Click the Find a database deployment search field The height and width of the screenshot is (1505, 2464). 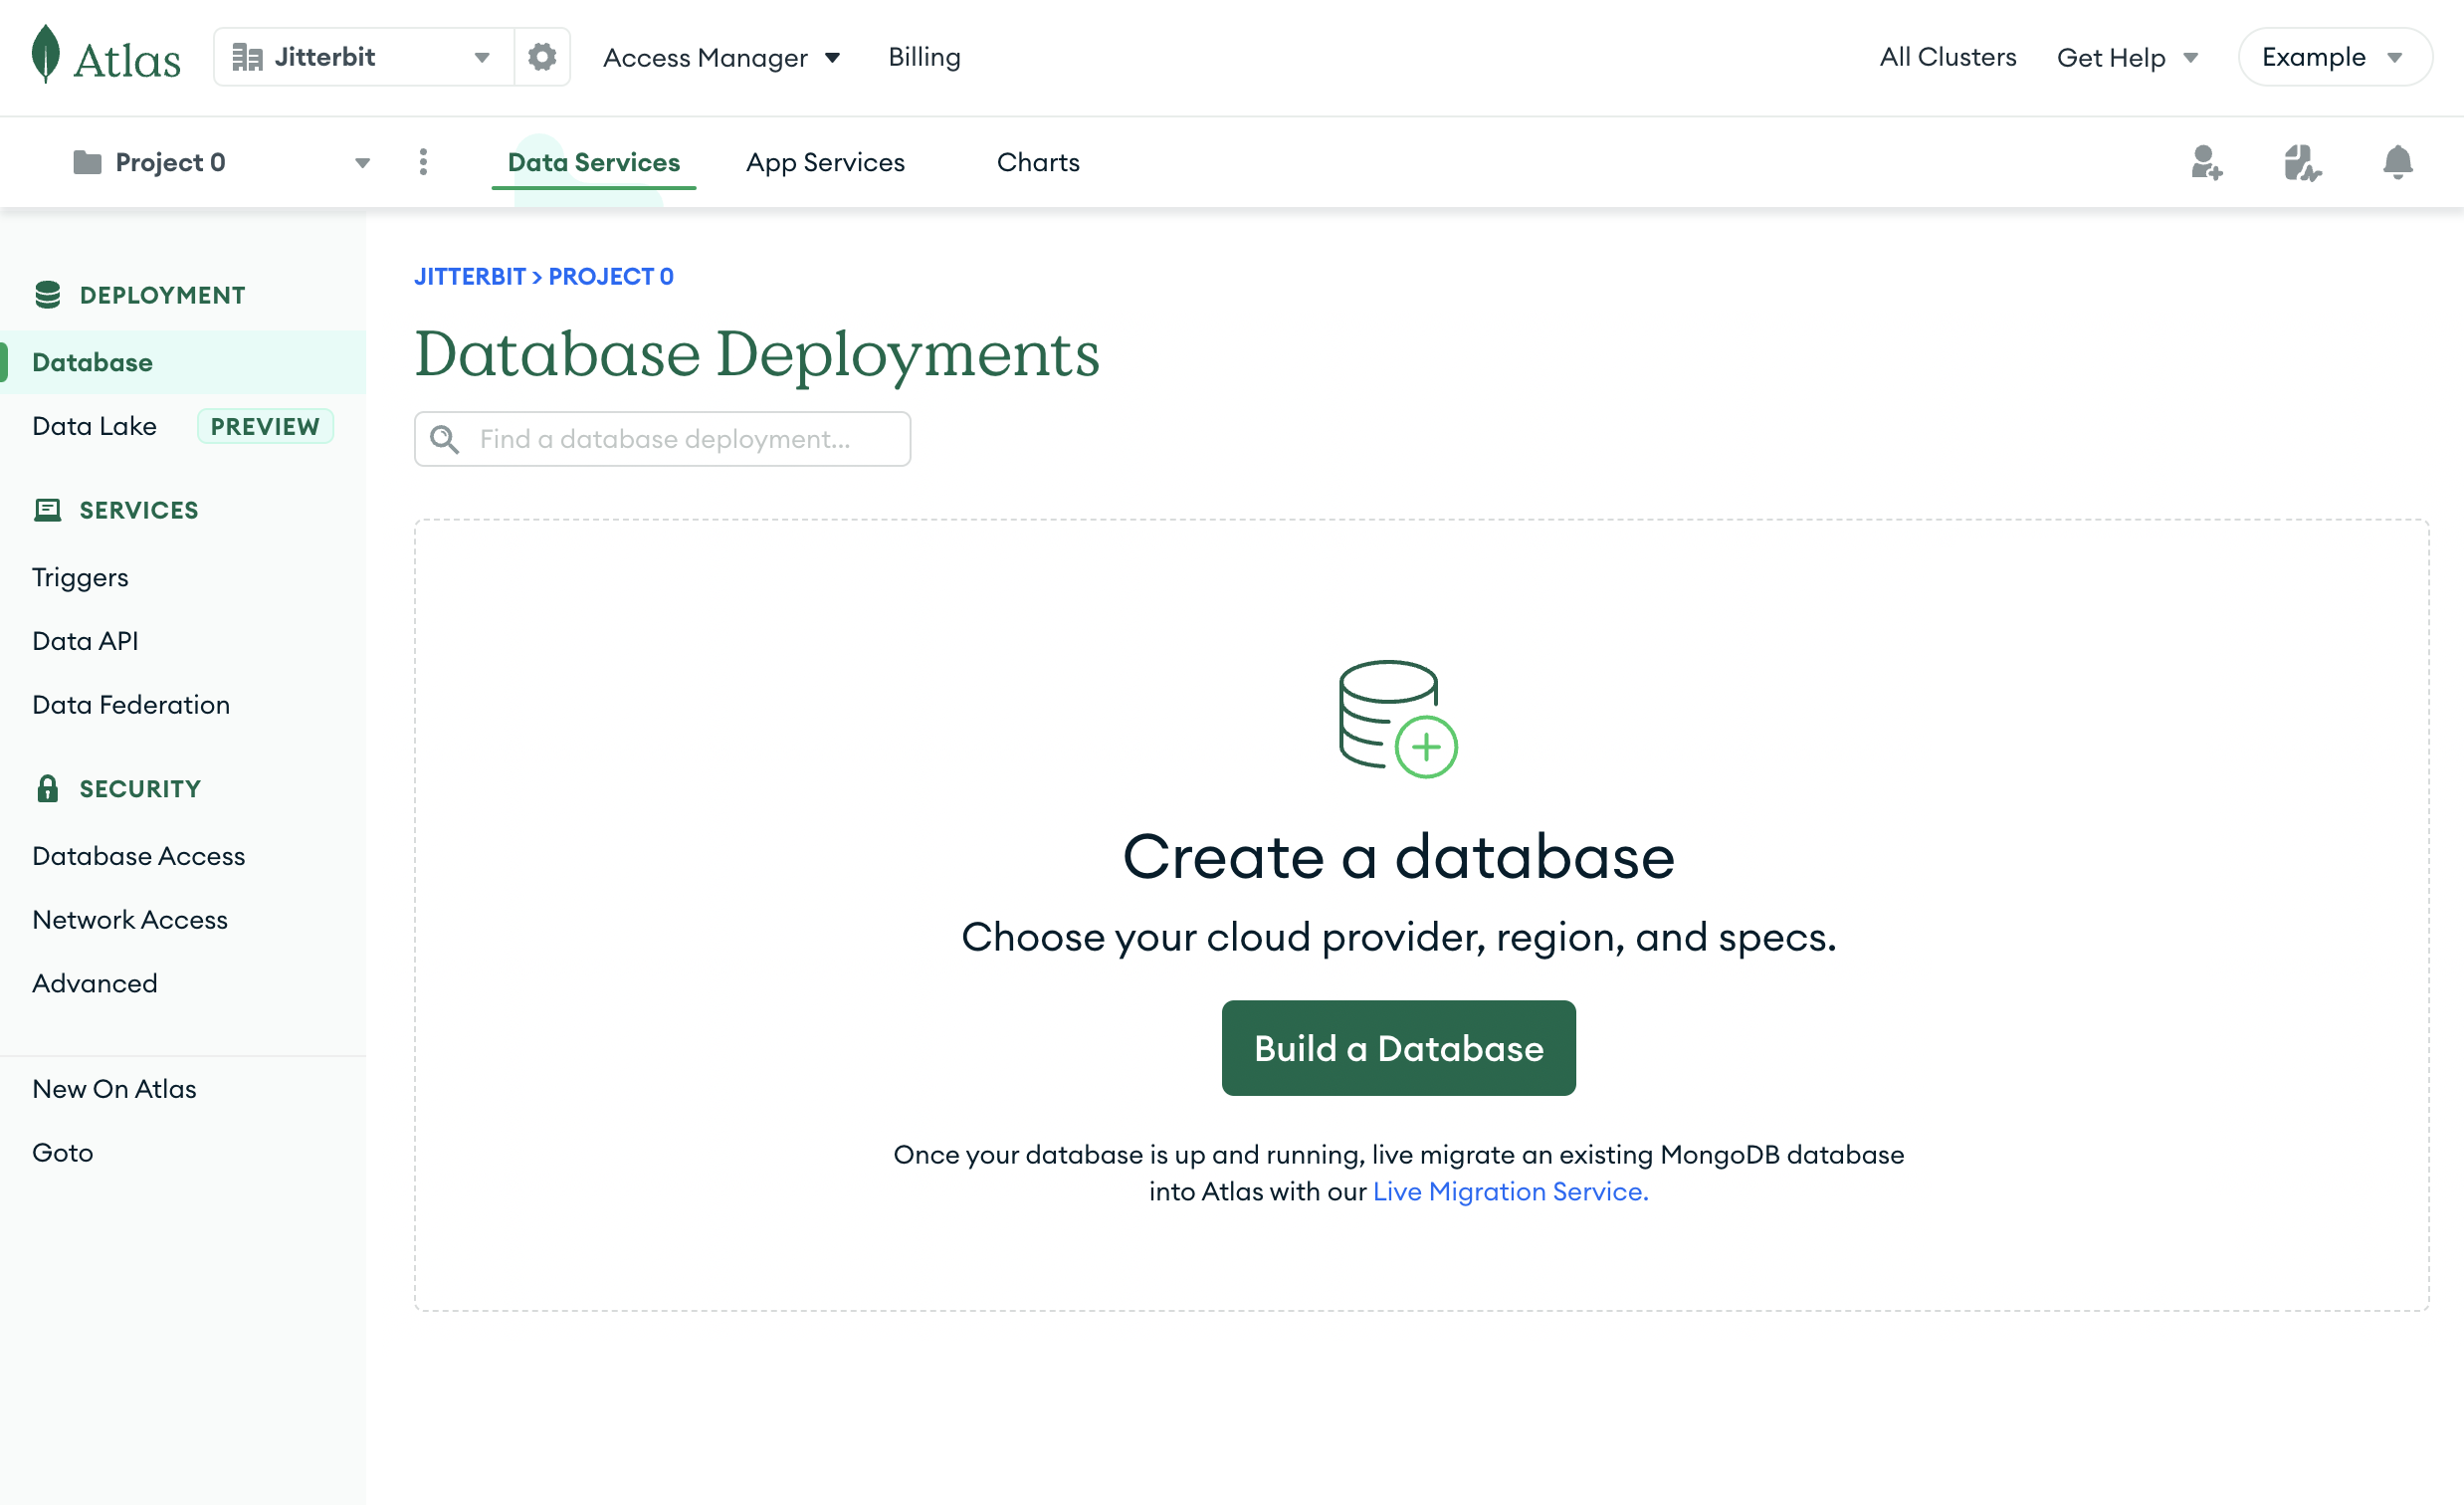(664, 438)
